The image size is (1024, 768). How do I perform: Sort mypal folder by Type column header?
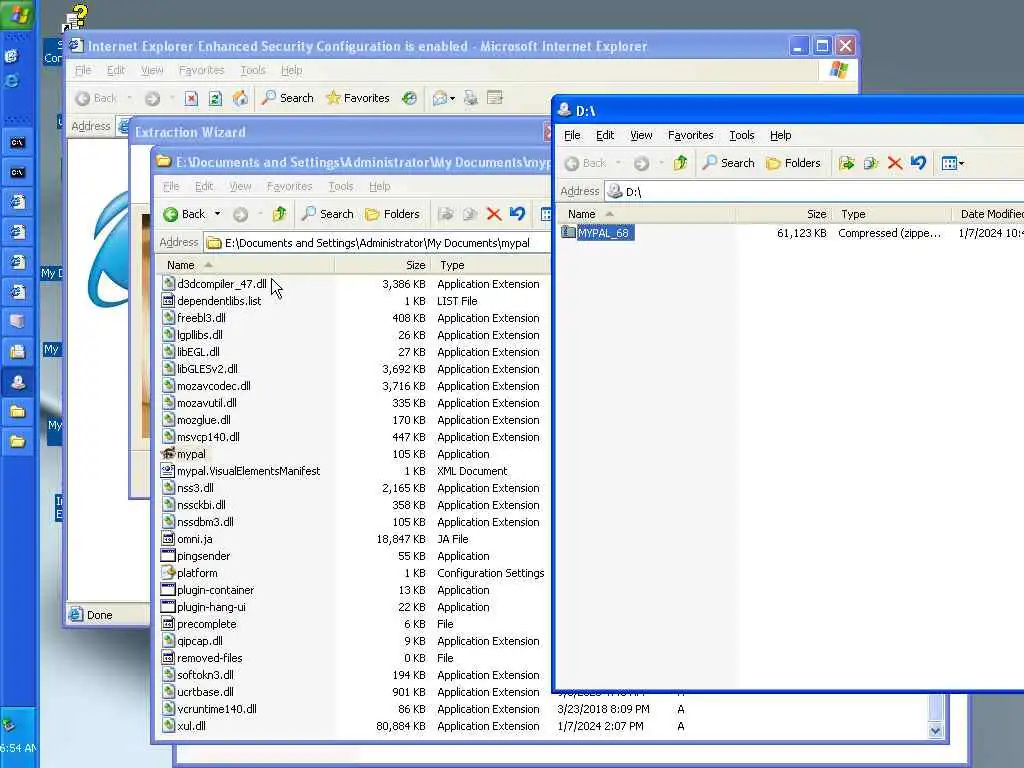click(492, 265)
